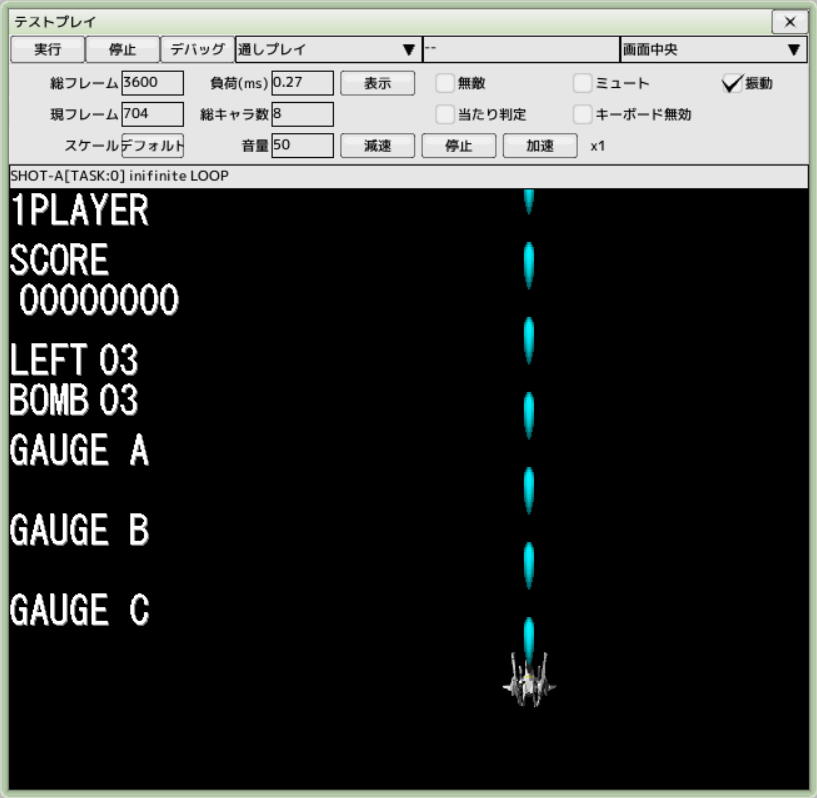Open the 画面中央 position dropdown
The width and height of the screenshot is (817, 798).
click(x=712, y=49)
